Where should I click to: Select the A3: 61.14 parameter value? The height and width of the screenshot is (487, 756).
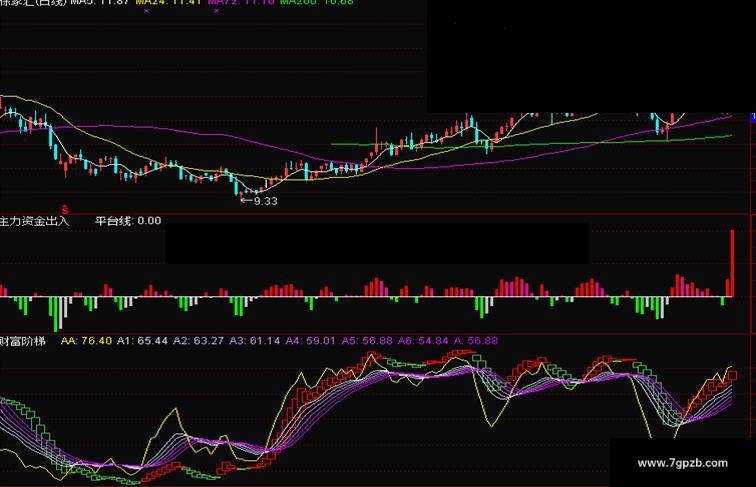click(255, 341)
